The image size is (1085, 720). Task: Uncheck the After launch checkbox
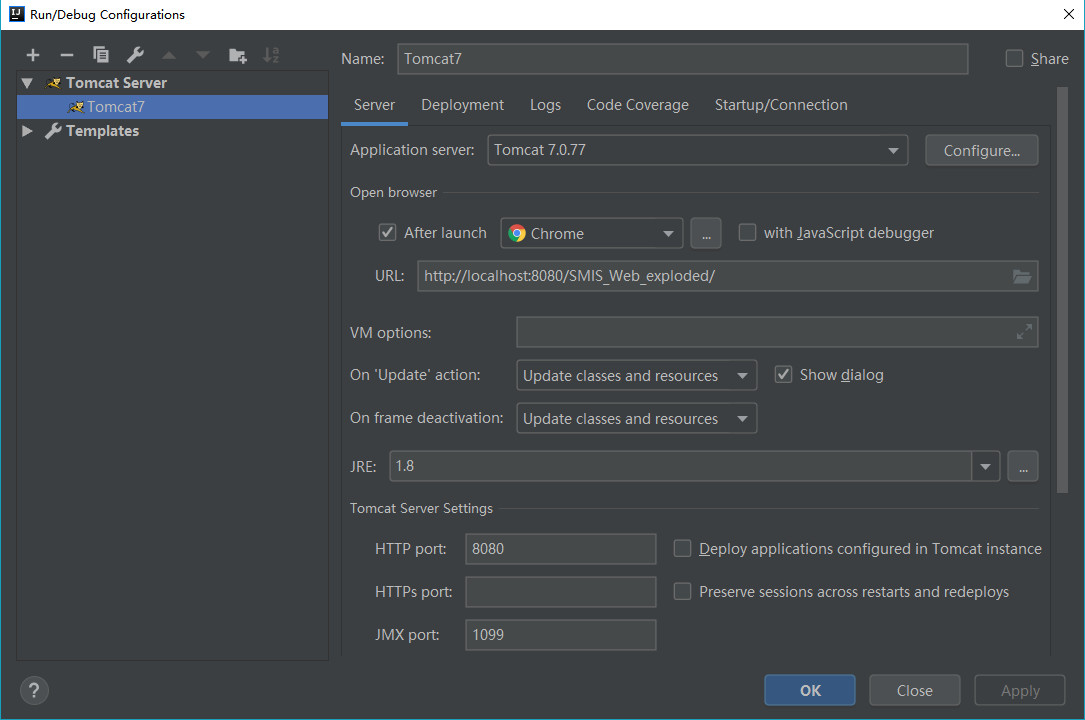click(387, 232)
